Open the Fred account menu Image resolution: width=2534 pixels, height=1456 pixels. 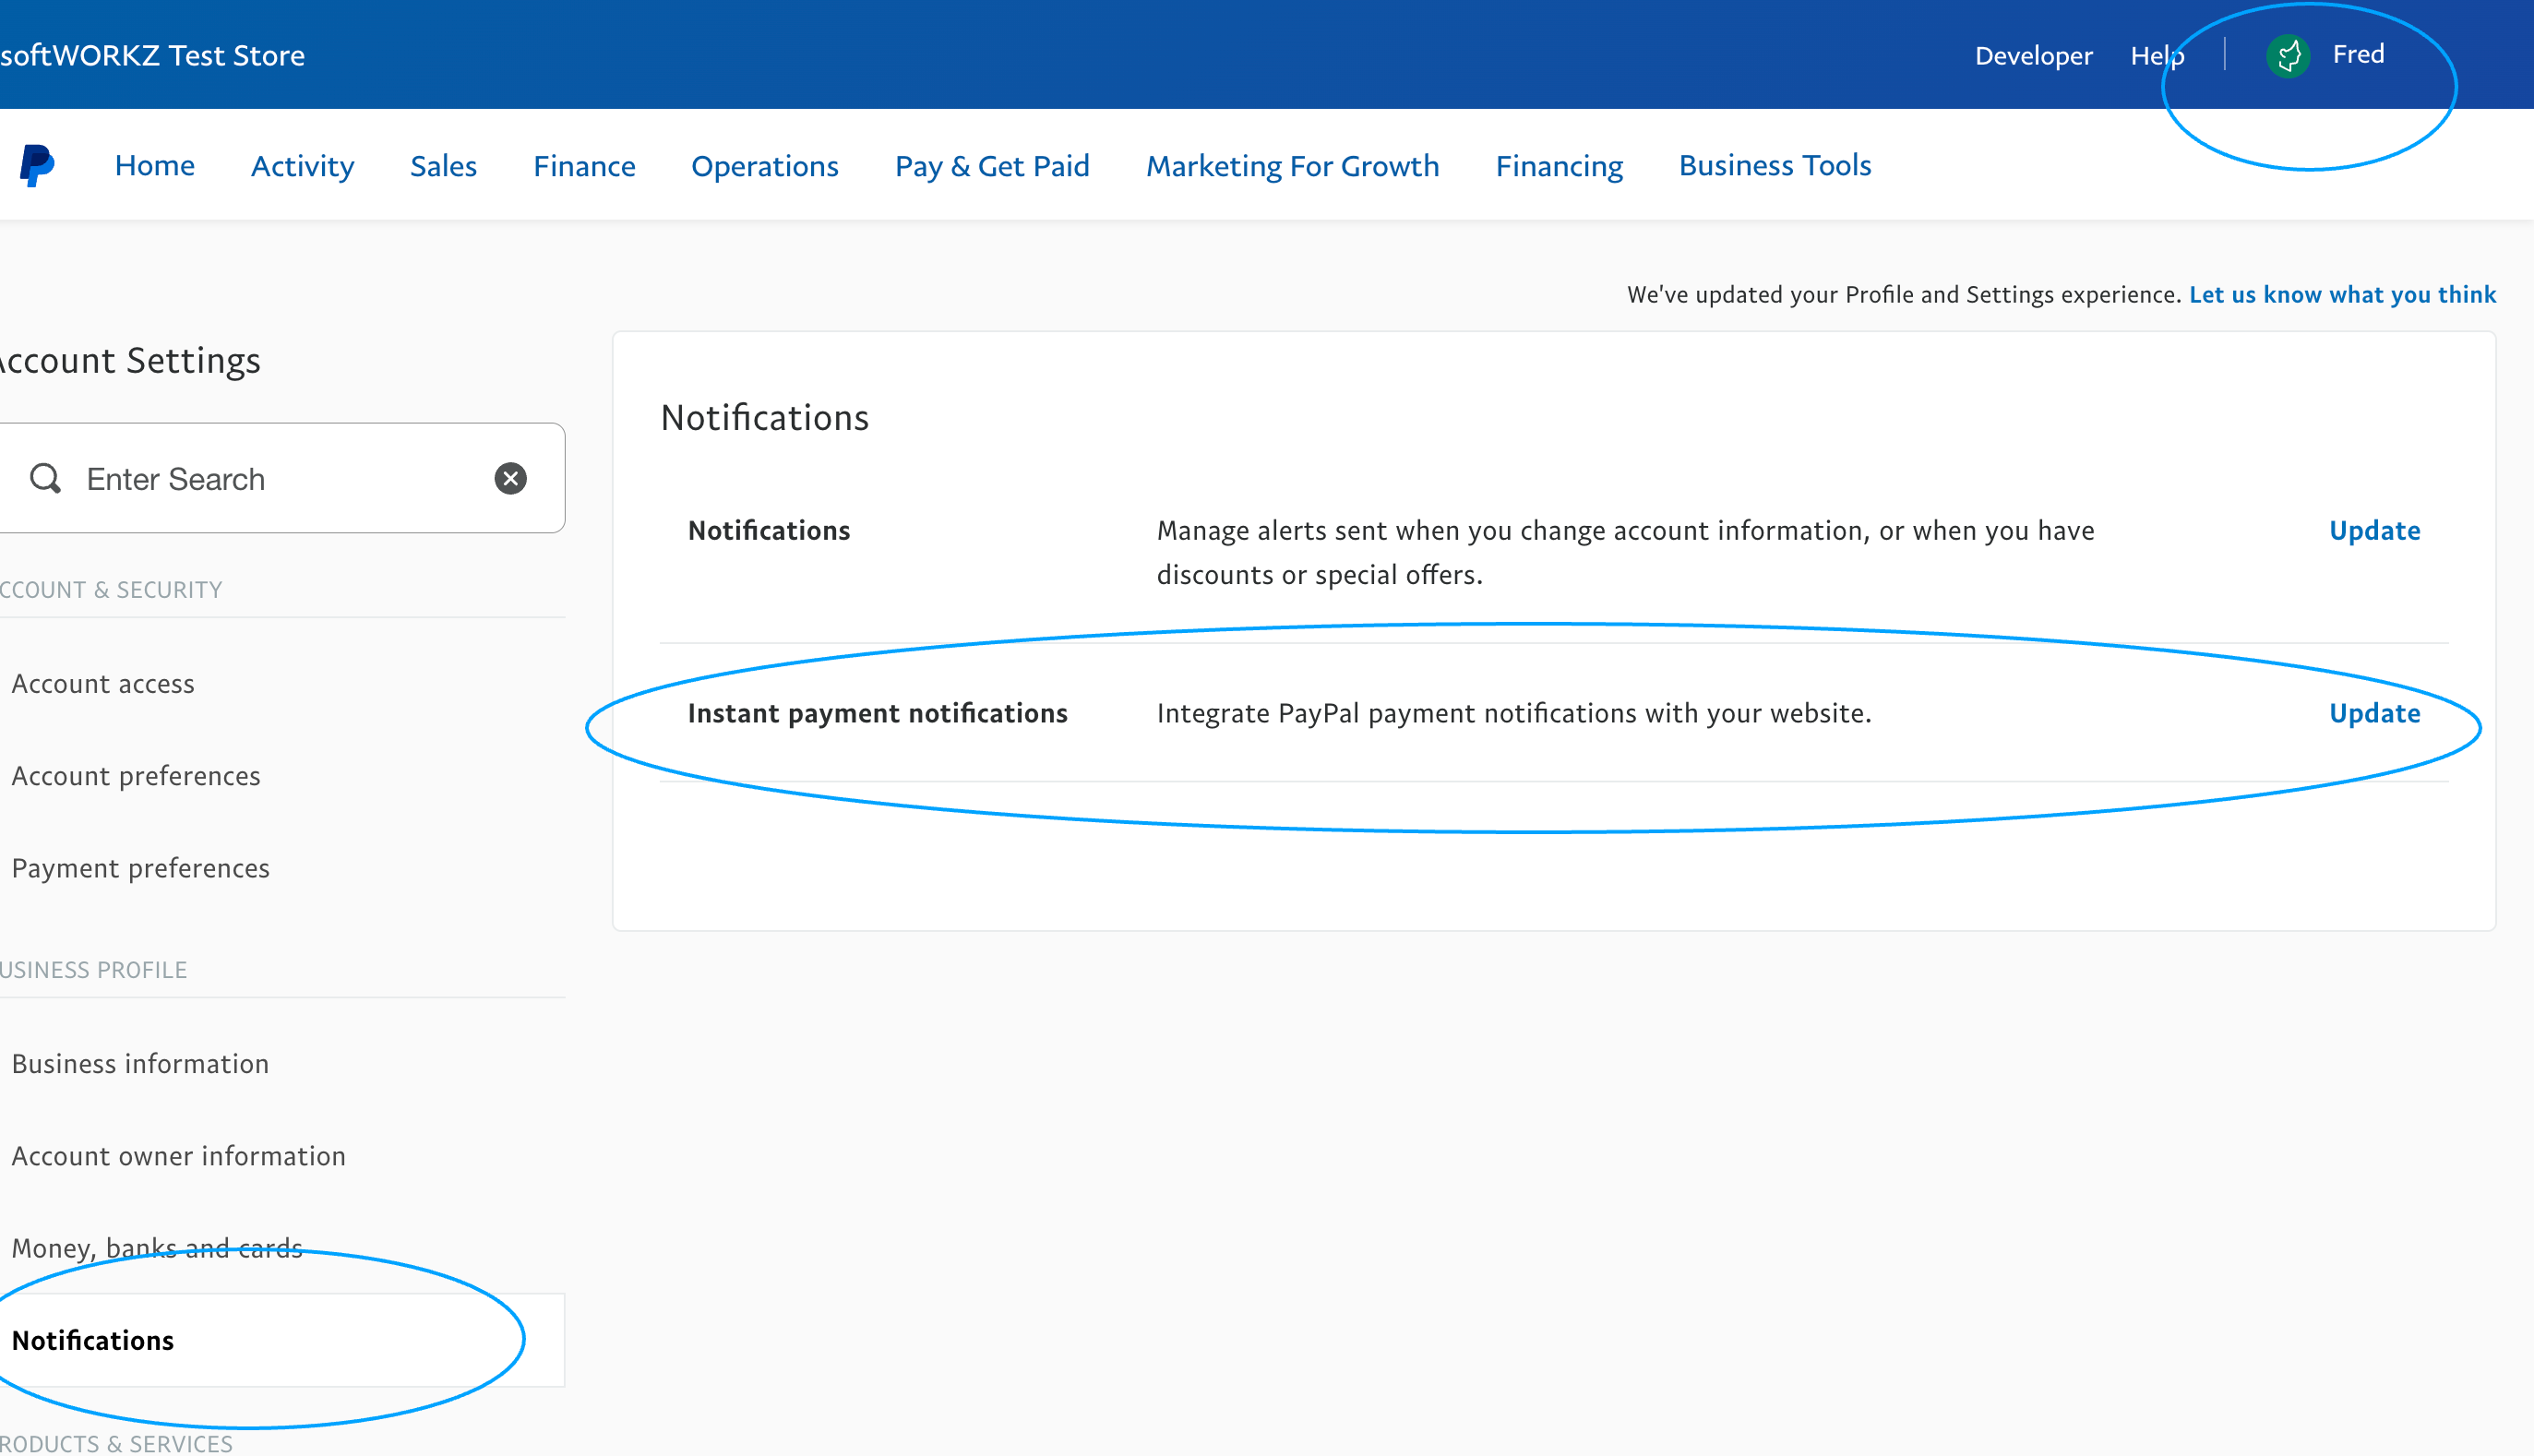[2358, 54]
